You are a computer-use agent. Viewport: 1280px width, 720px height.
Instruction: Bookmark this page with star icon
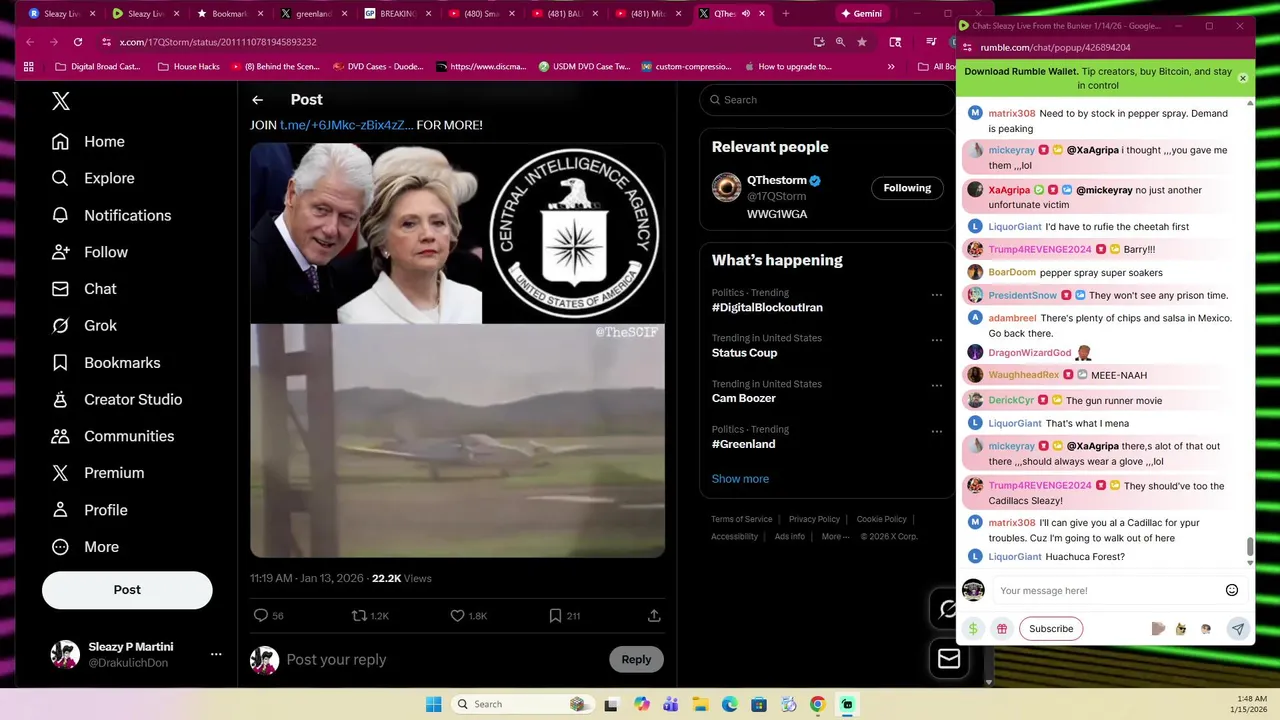point(862,42)
